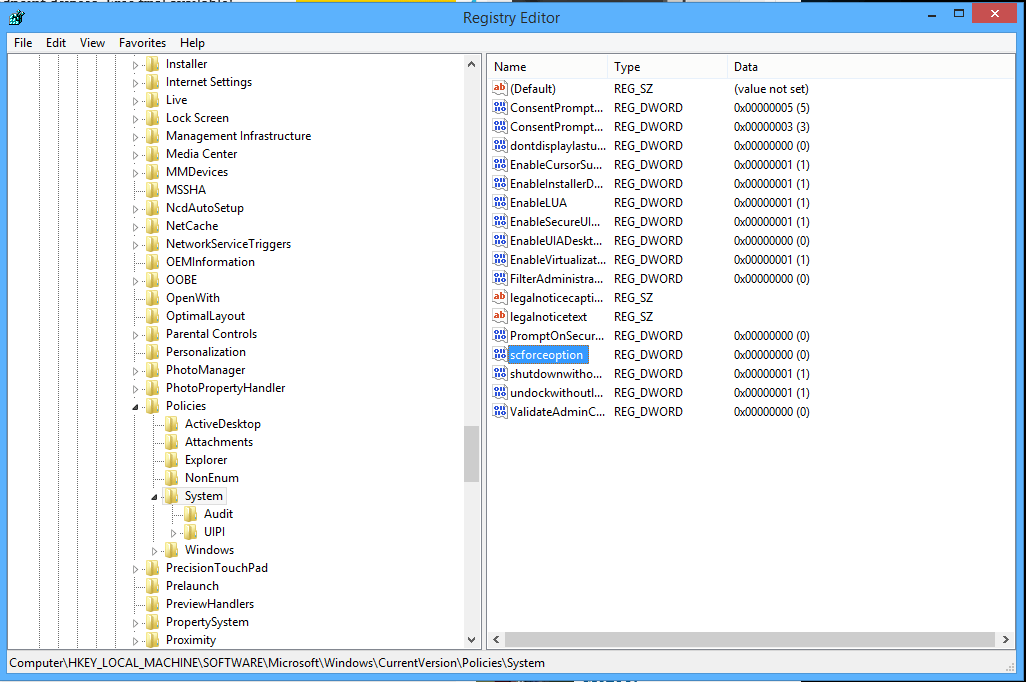
Task: Click the Lock Screen folder icon
Action: [x=152, y=117]
